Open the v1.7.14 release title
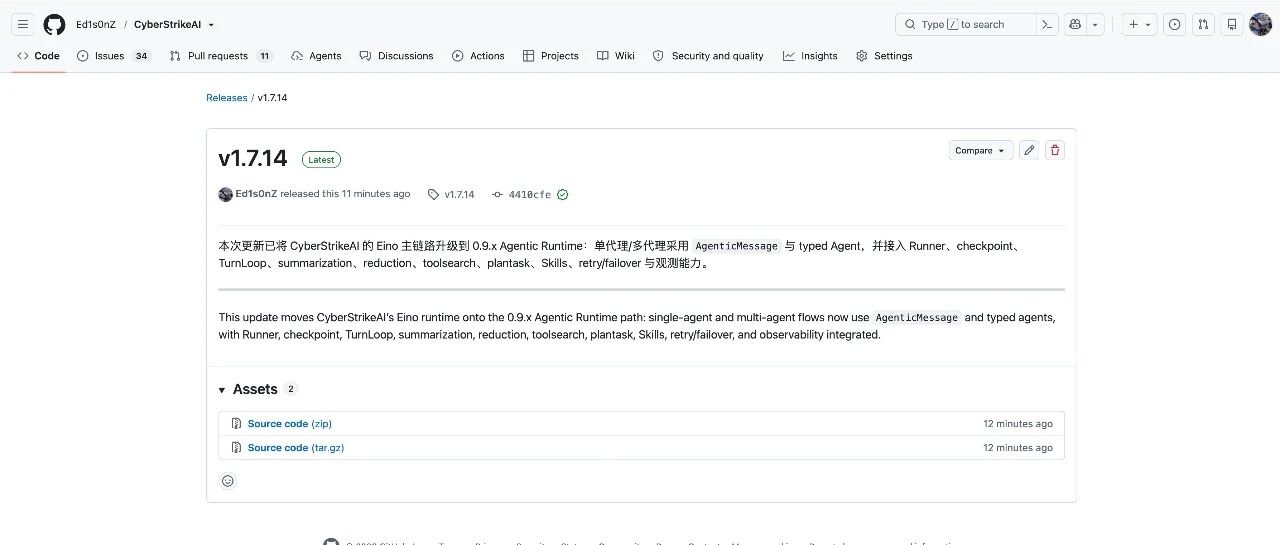 coord(253,158)
